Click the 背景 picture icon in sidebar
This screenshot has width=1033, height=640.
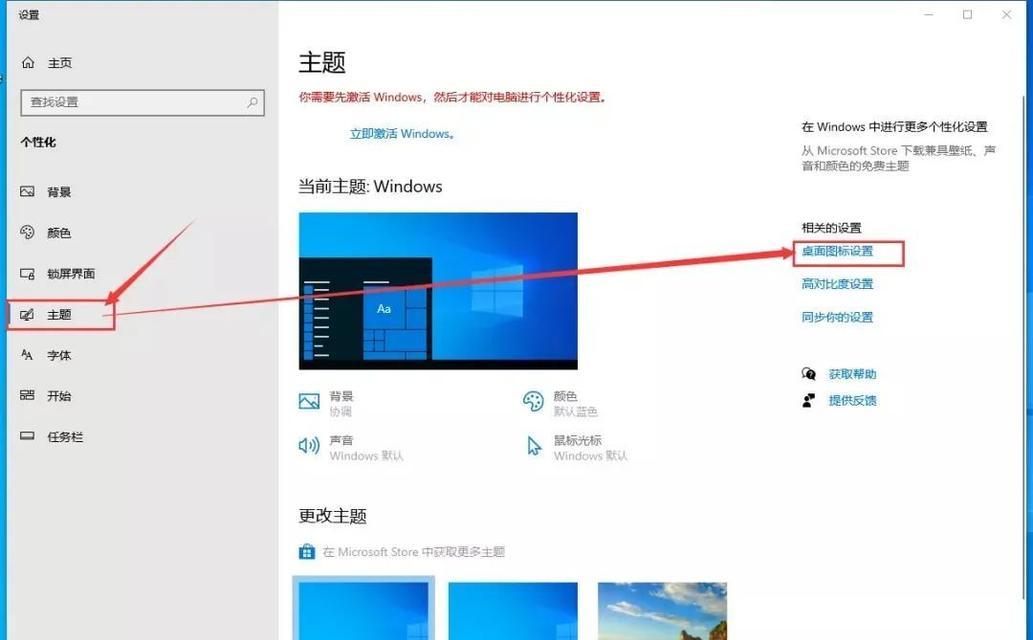[x=27, y=192]
